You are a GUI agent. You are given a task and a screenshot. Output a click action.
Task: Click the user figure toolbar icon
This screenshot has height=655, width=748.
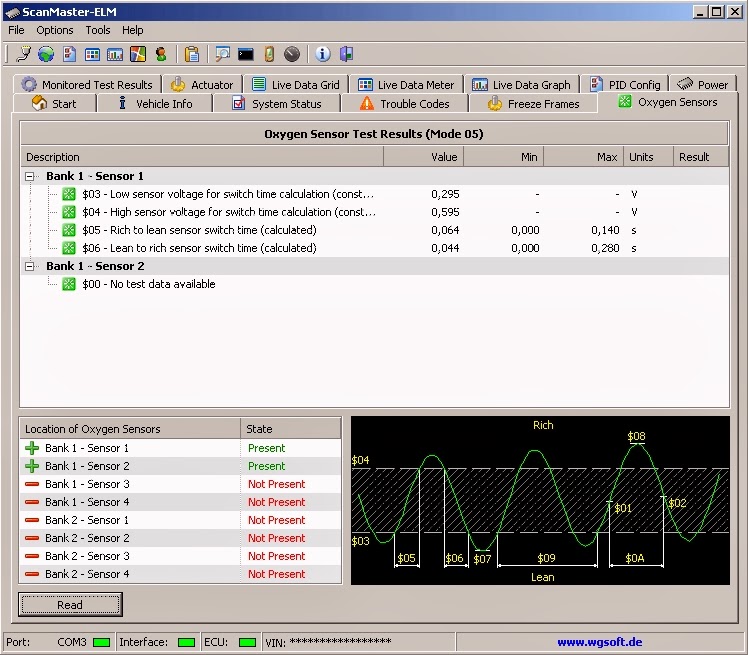coord(161,54)
